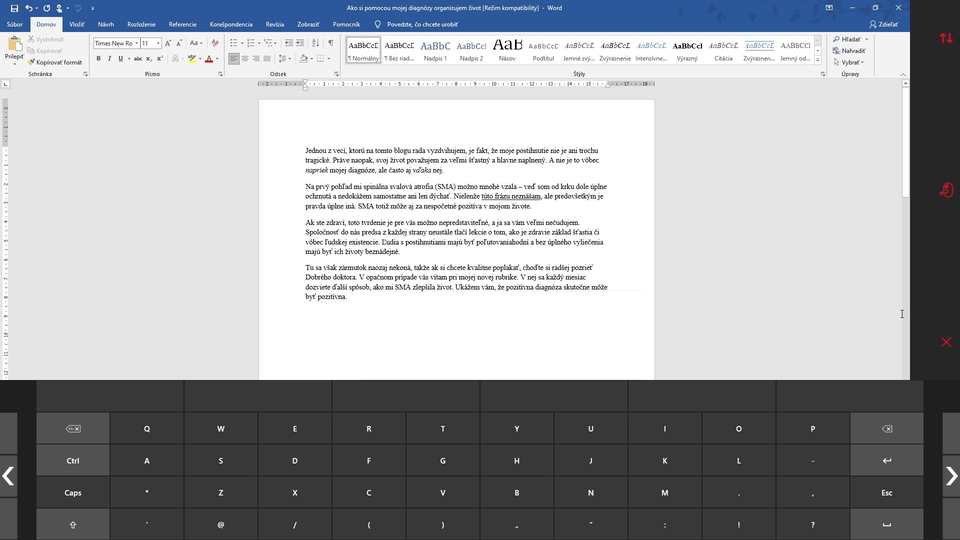Click the lightbulb Tell Me icon
960x540 pixels.
[x=377, y=24]
